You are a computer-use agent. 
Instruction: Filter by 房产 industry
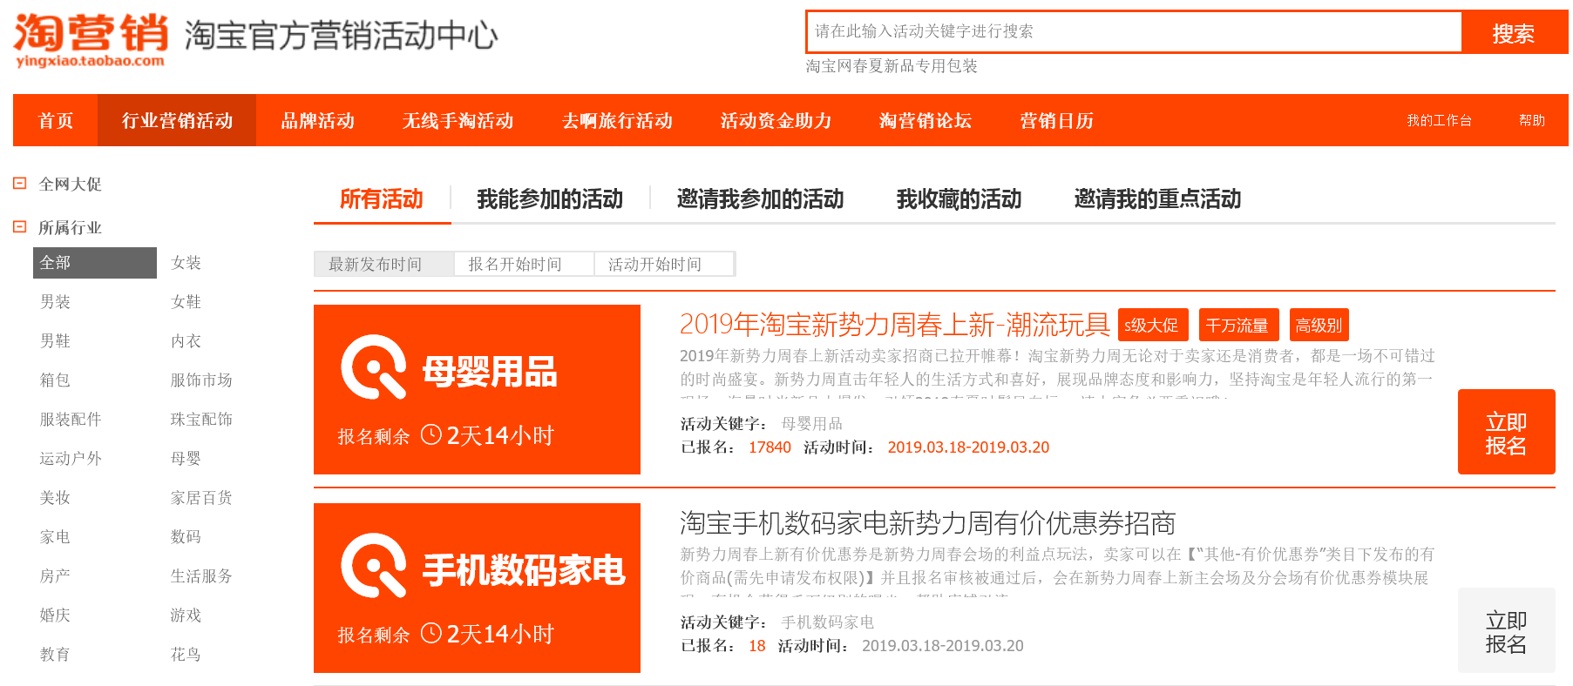click(x=55, y=575)
